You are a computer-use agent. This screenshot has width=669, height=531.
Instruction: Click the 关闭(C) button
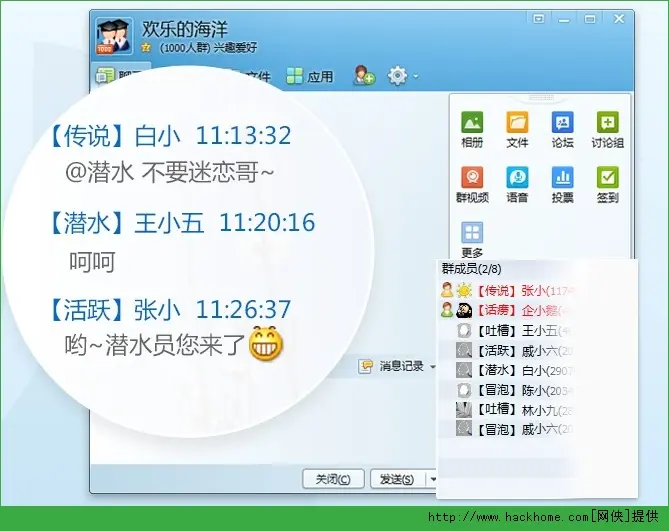tap(333, 479)
